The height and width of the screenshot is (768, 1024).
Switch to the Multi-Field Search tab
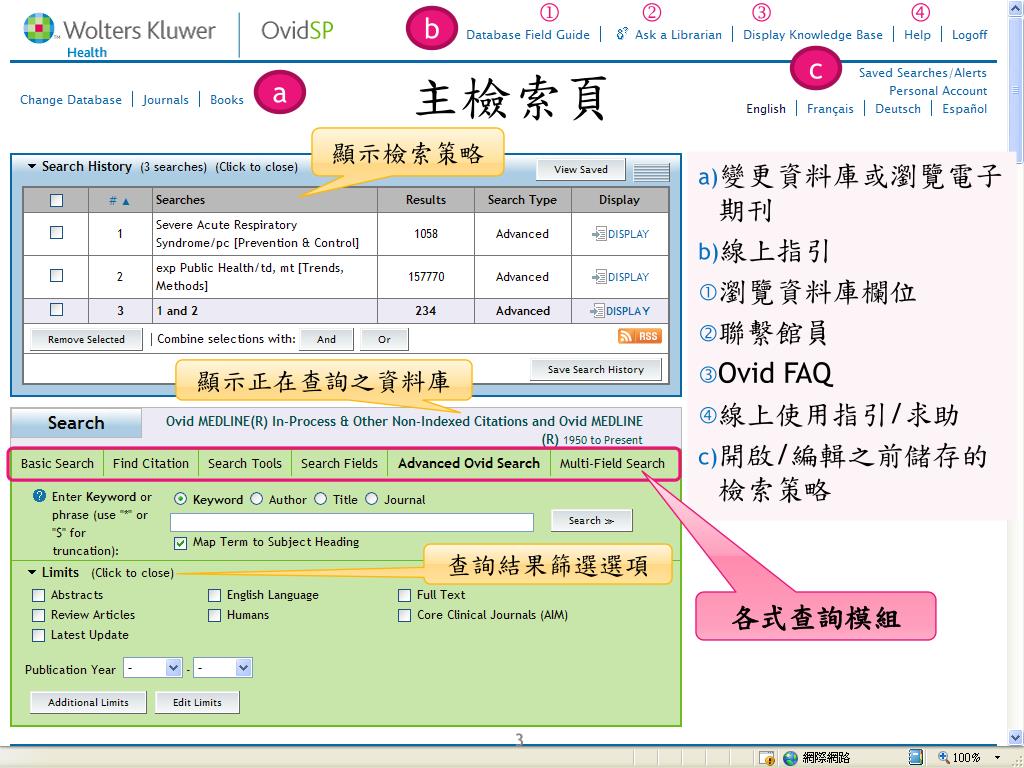(x=612, y=464)
